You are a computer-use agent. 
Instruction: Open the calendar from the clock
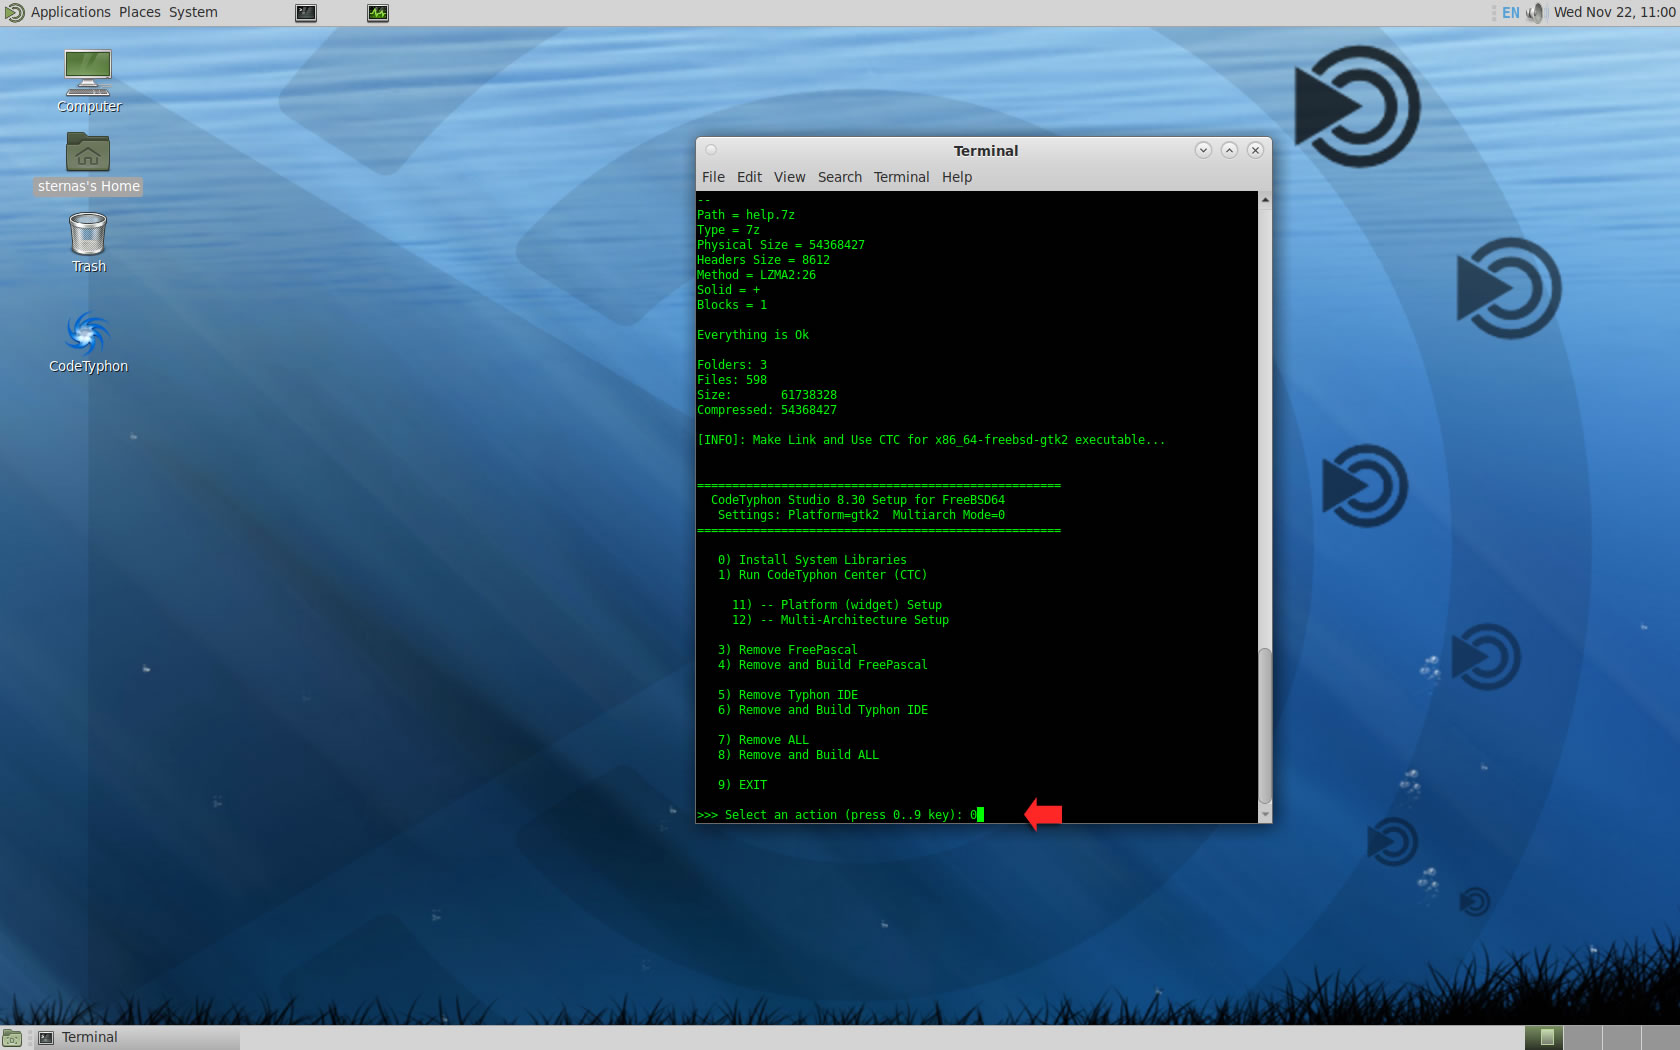[x=1614, y=13]
